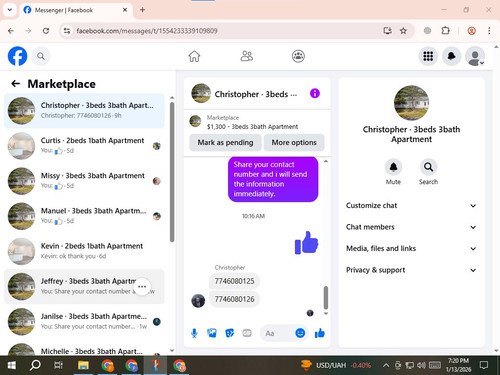Image resolution: width=500 pixels, height=375 pixels.
Task: Click Share your contact number message bubble
Action: (x=273, y=179)
